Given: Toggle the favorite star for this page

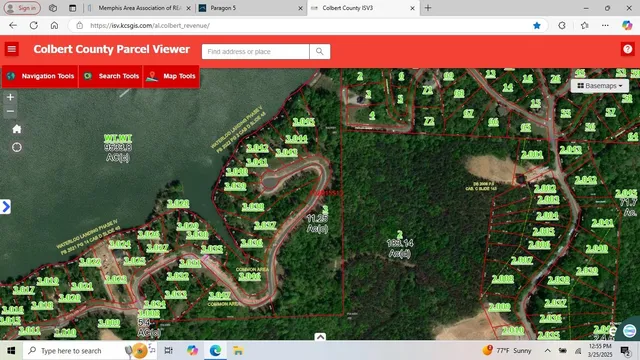Looking at the screenshot, I should 537,26.
